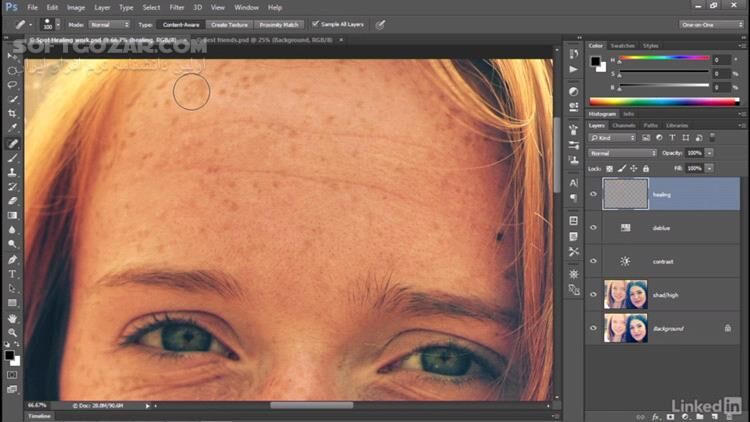Open the layer blend mode dropdown
The width and height of the screenshot is (750, 422).
tap(622, 153)
